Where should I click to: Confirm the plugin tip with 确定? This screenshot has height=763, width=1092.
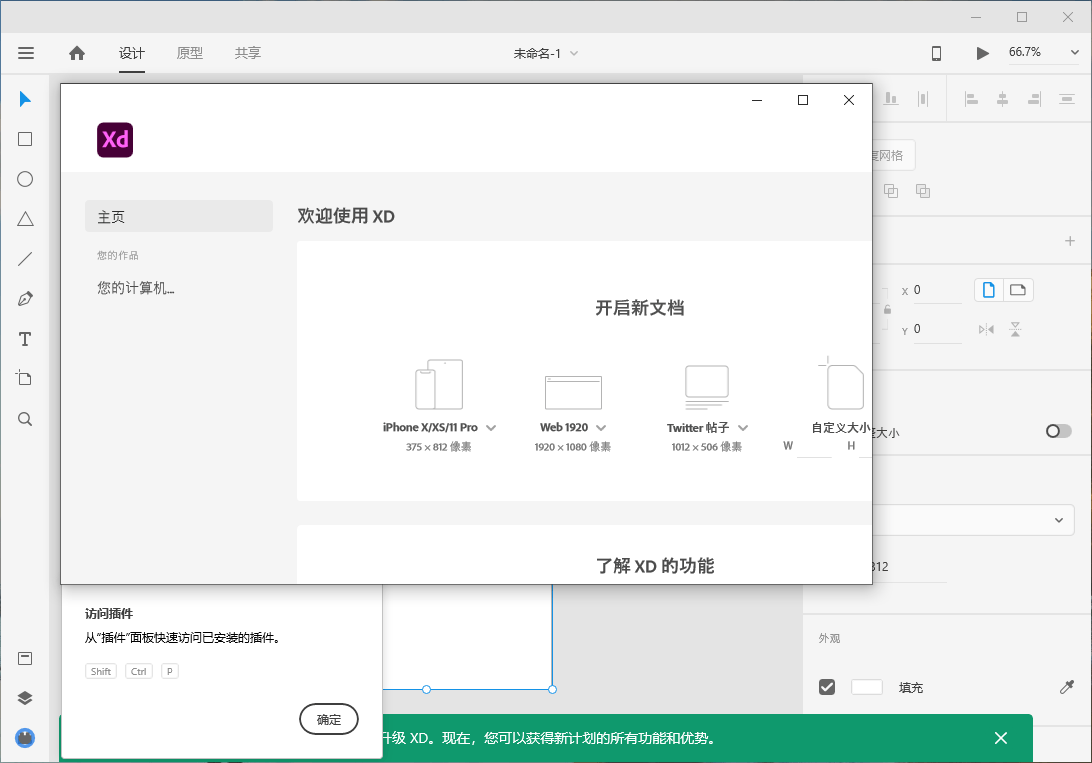click(x=329, y=719)
